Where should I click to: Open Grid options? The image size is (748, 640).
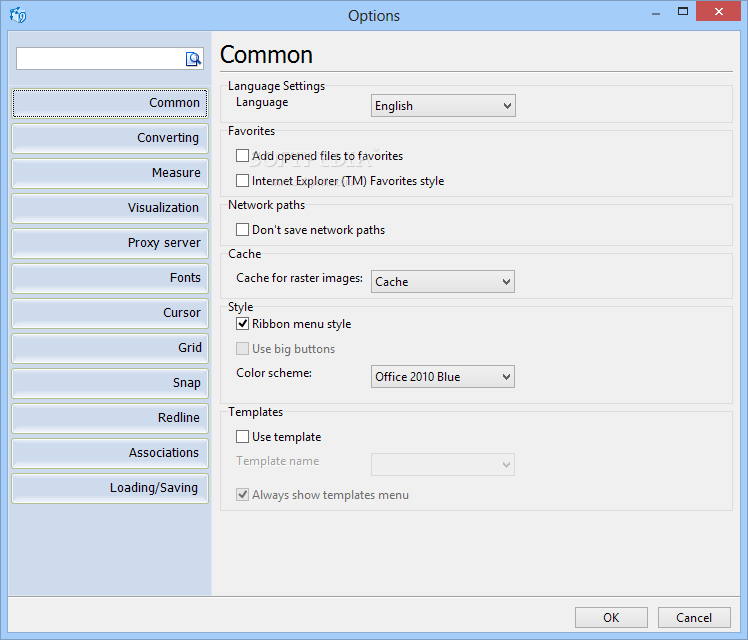(x=110, y=348)
